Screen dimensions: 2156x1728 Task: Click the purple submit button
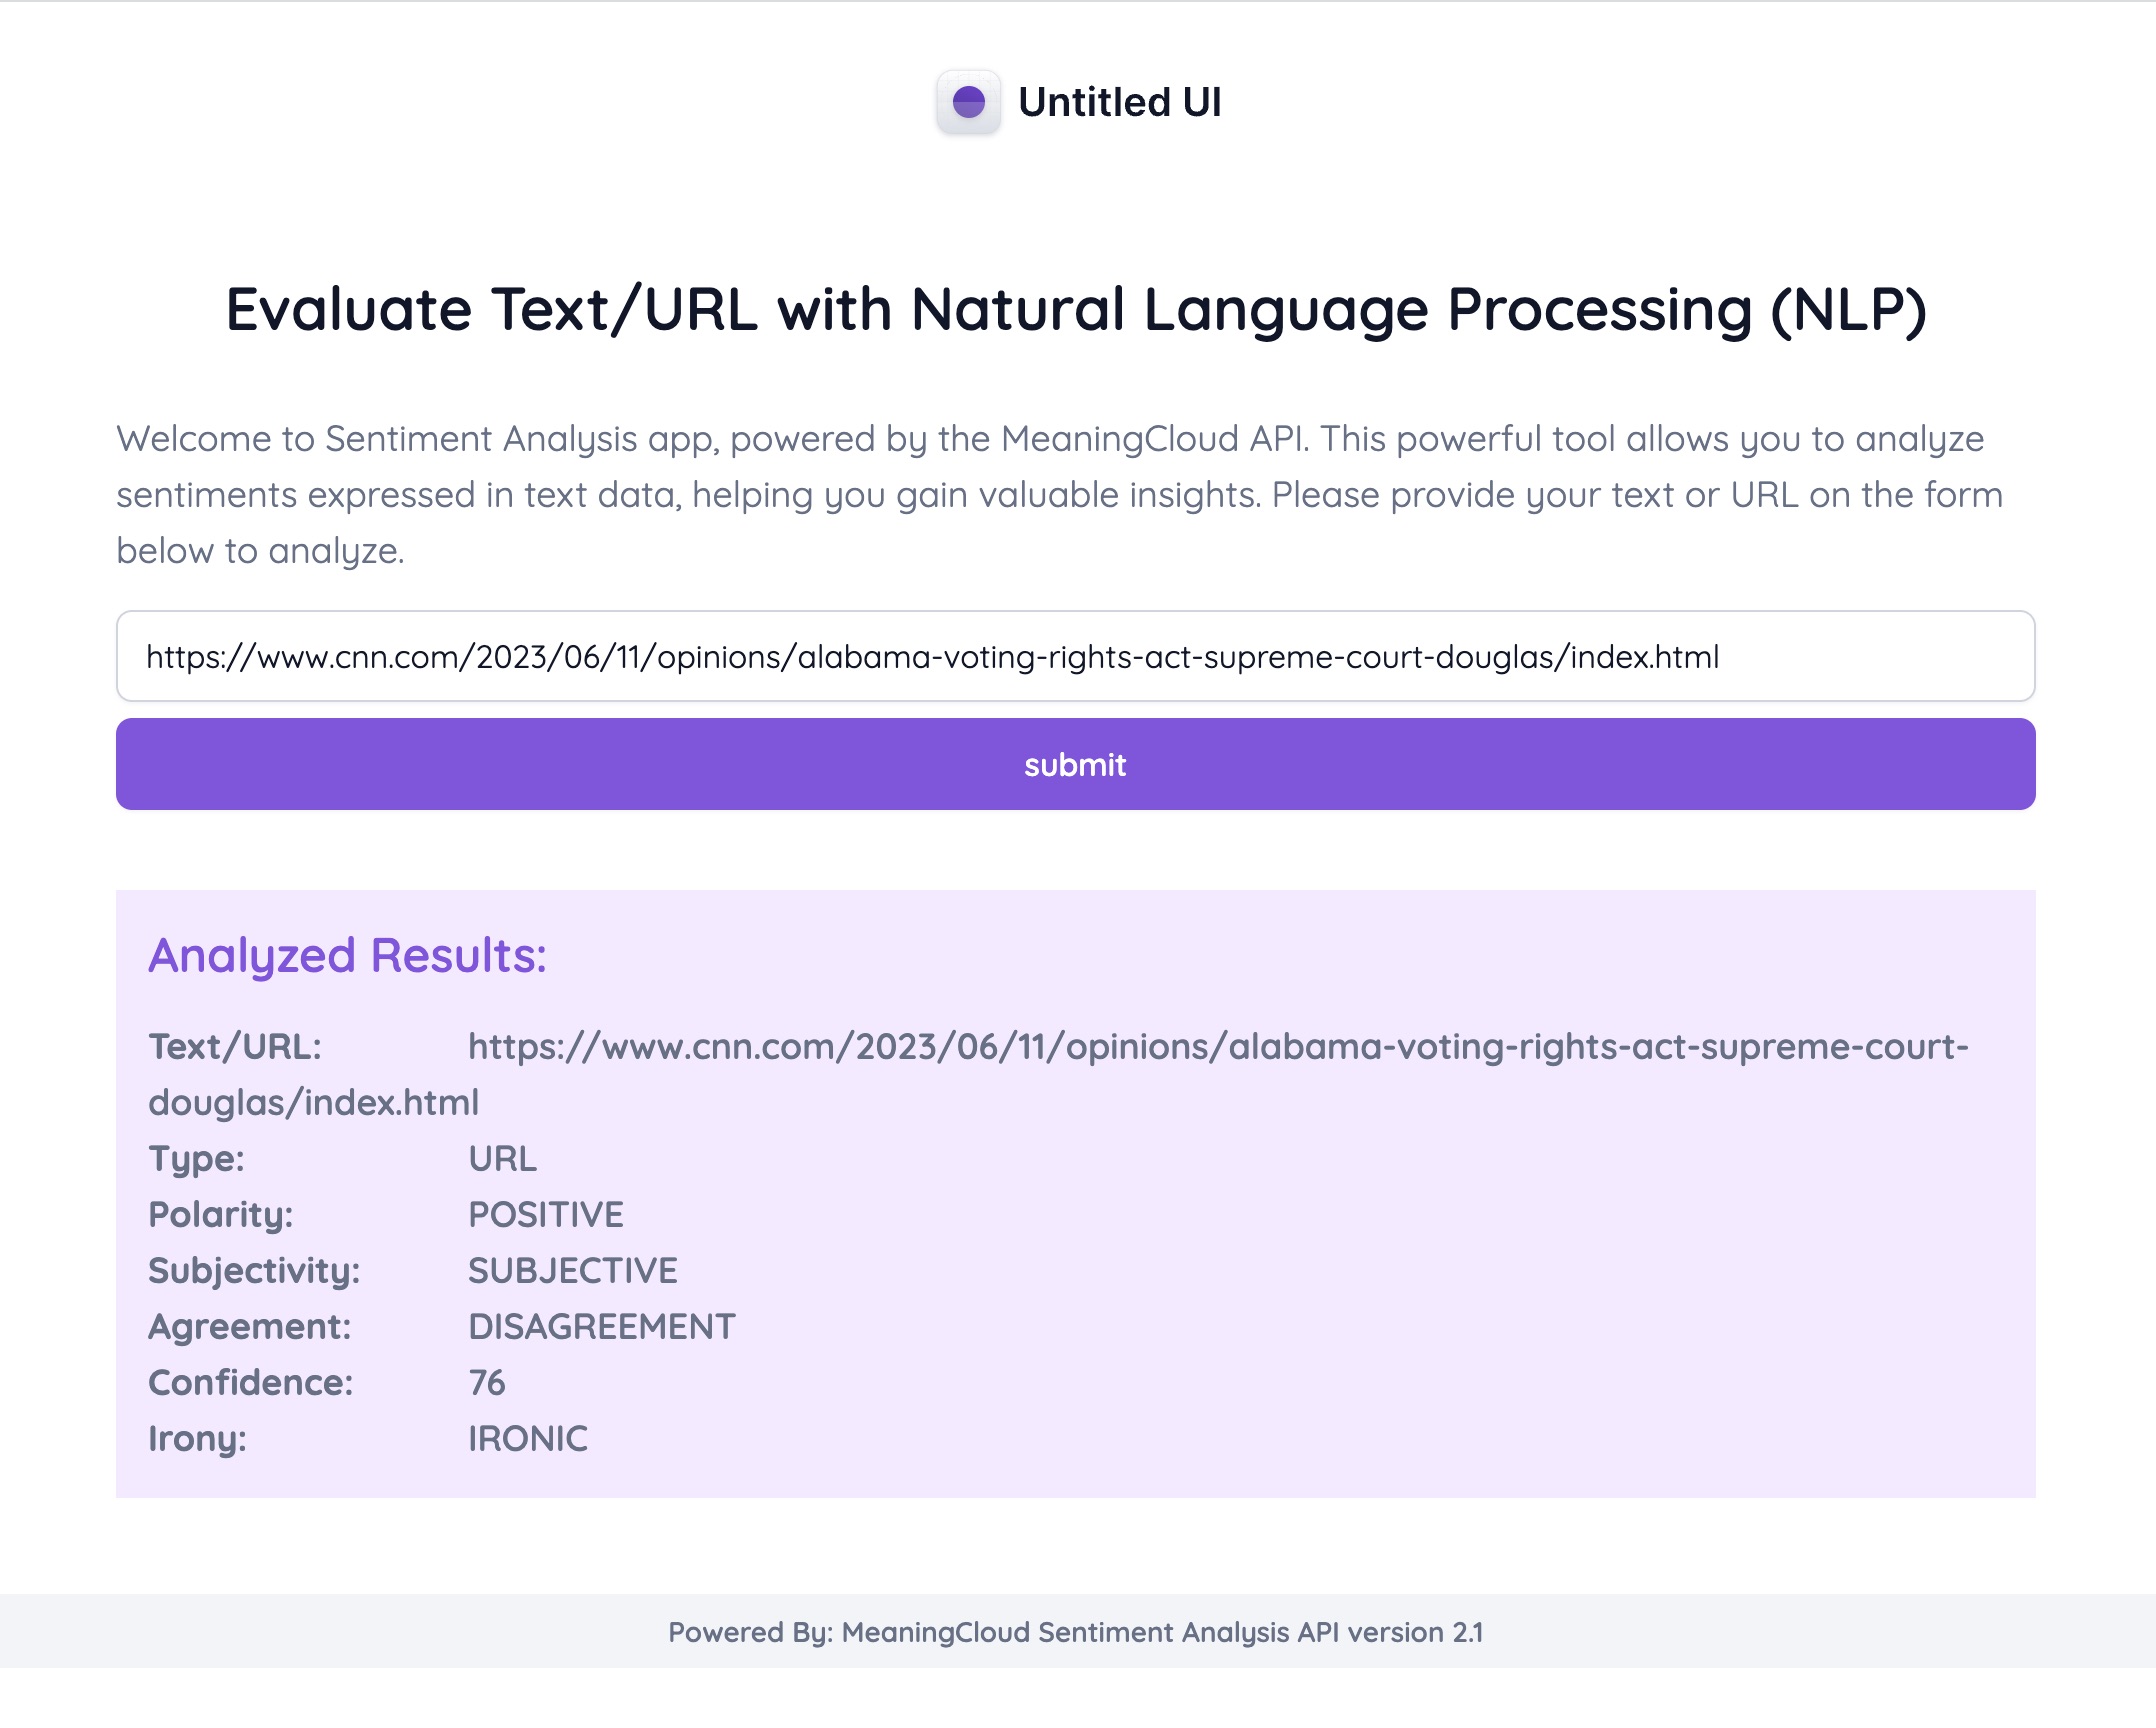1075,764
